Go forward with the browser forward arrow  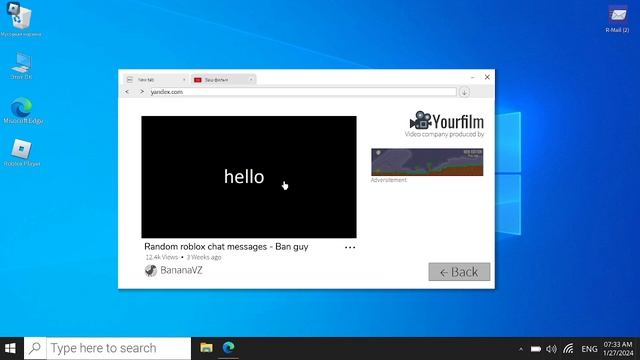point(142,92)
